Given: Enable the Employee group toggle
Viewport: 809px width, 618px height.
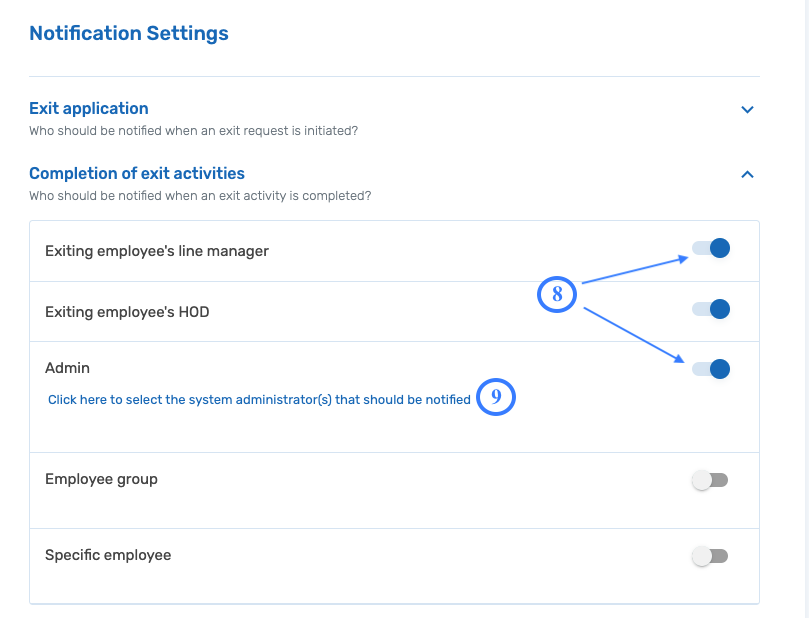Looking at the screenshot, I should [710, 479].
